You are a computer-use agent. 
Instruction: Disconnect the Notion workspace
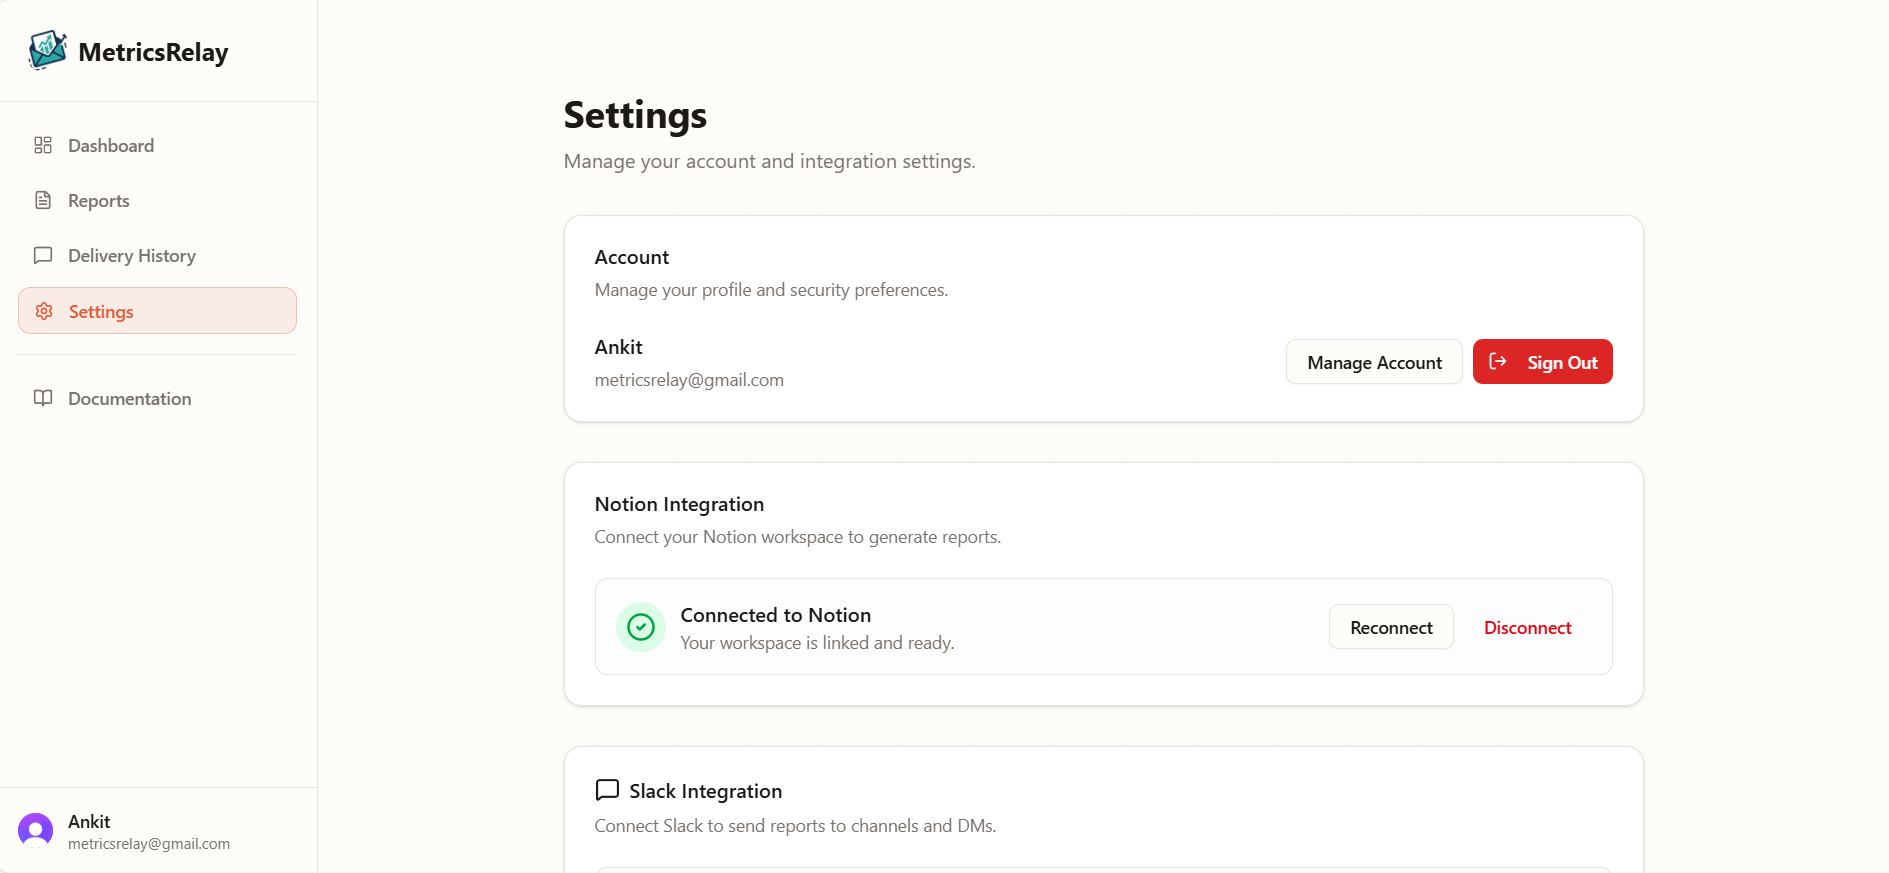(x=1527, y=627)
